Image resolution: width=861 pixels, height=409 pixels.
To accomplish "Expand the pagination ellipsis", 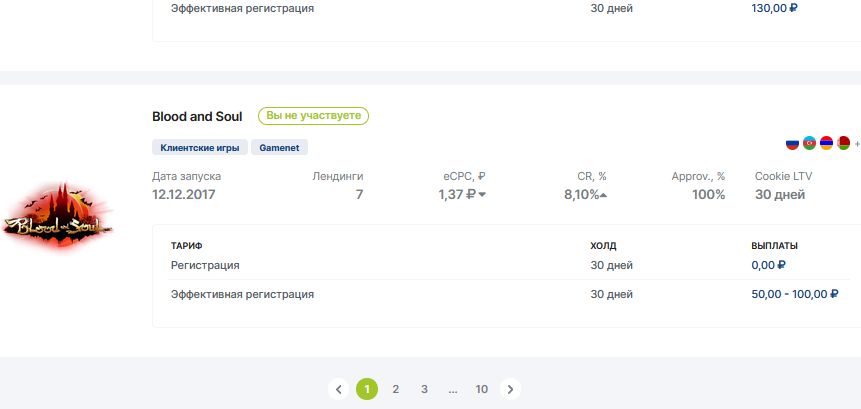I will tap(453, 389).
